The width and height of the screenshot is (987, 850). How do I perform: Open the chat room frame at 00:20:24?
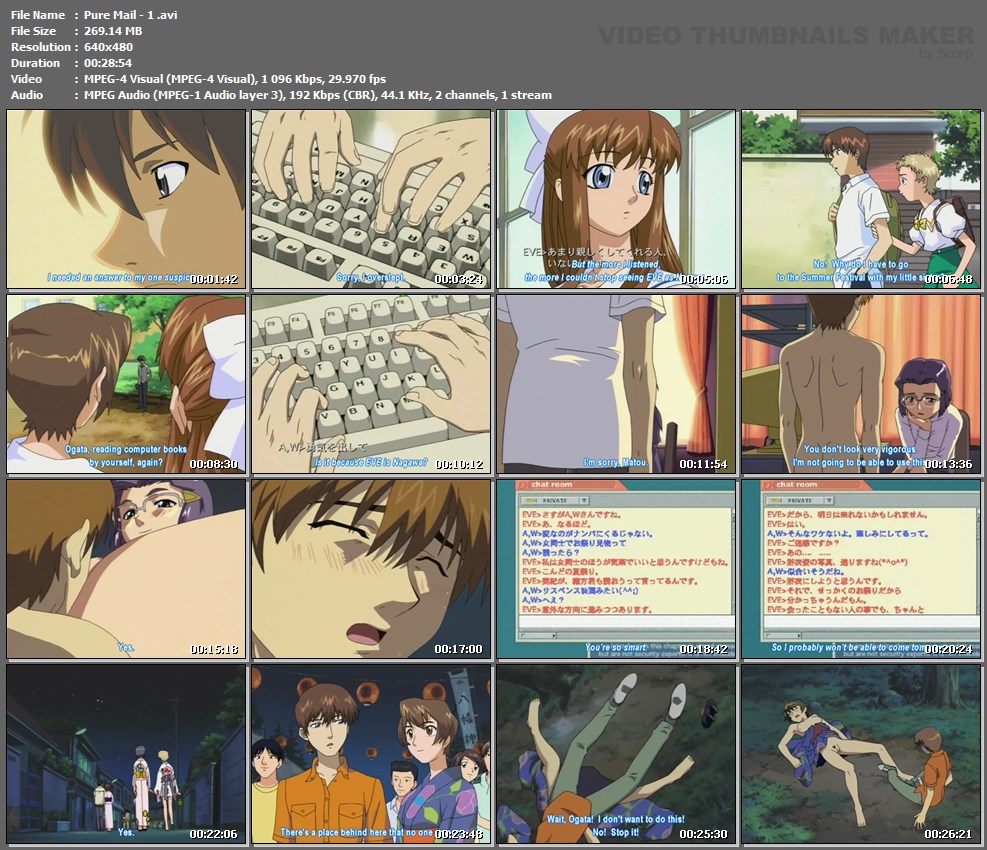861,569
